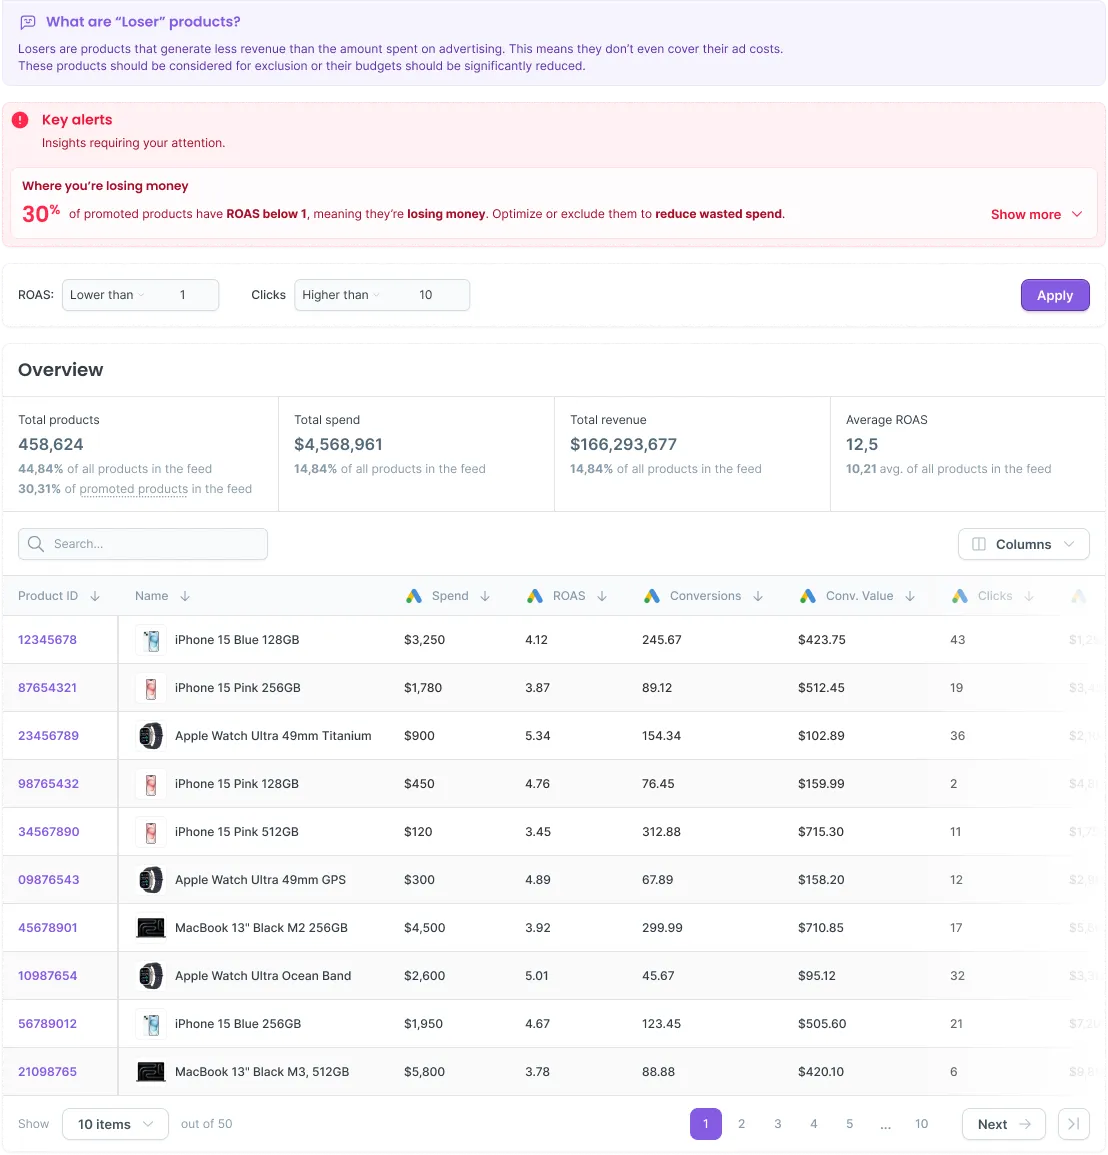Open the ROAS 'Lower than' dropdown
This screenshot has height=1155, width=1108.
[108, 295]
